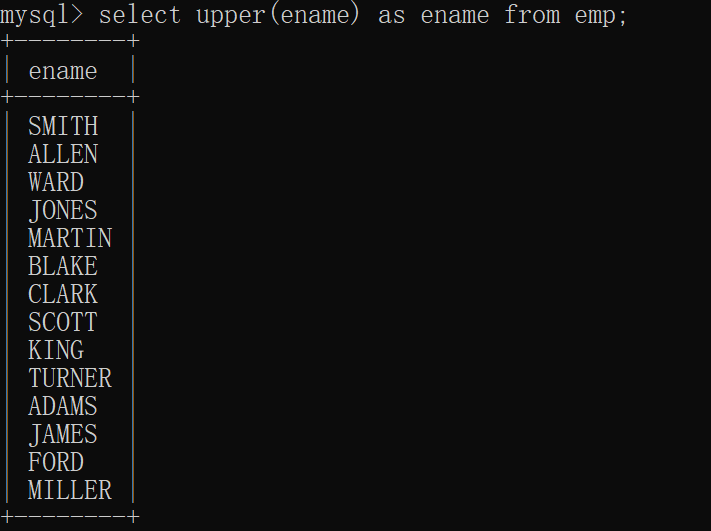
Task: Click on the JONES result
Action: [63, 210]
